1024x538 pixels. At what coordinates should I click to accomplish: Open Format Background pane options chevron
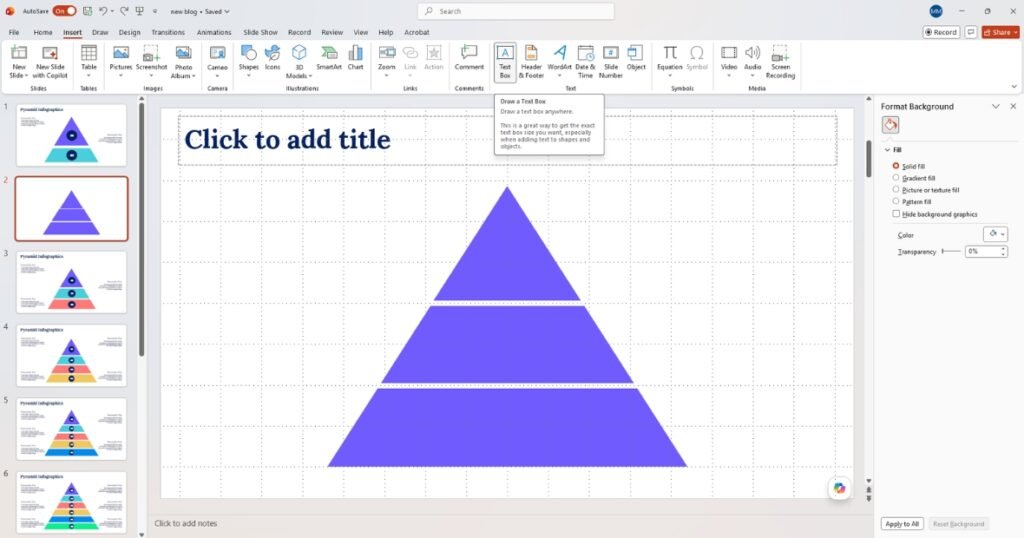[995, 106]
